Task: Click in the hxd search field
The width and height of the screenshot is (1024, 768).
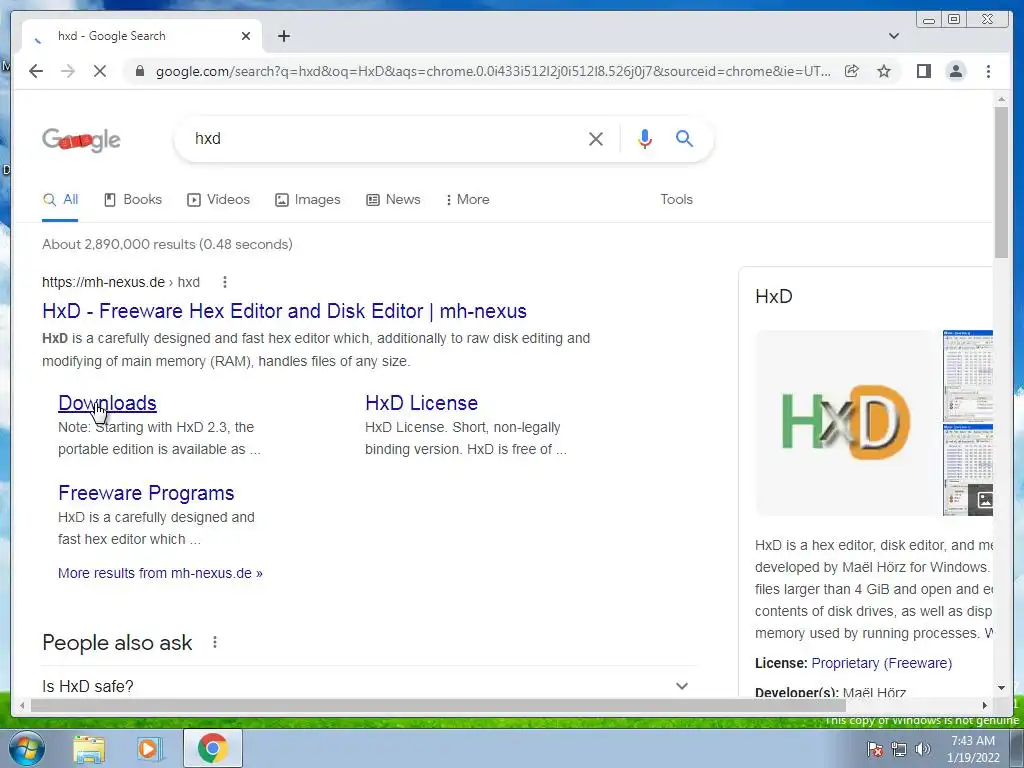Action: point(385,138)
